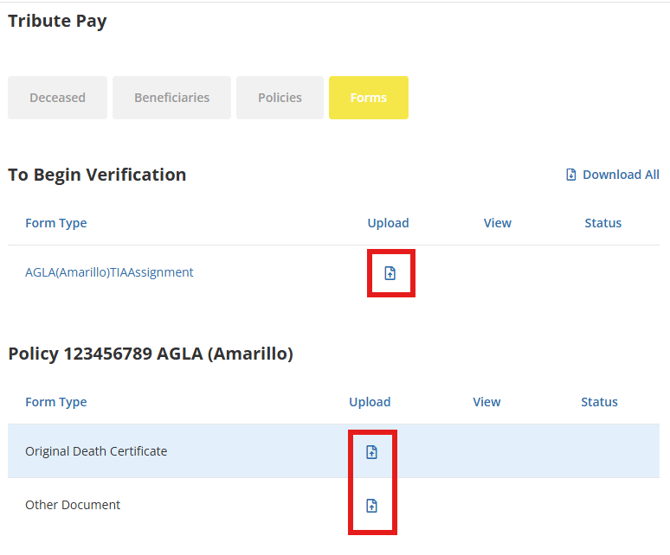
Task: Open the AGLA(Amarillo)TIAAssignment form link
Action: tap(109, 272)
